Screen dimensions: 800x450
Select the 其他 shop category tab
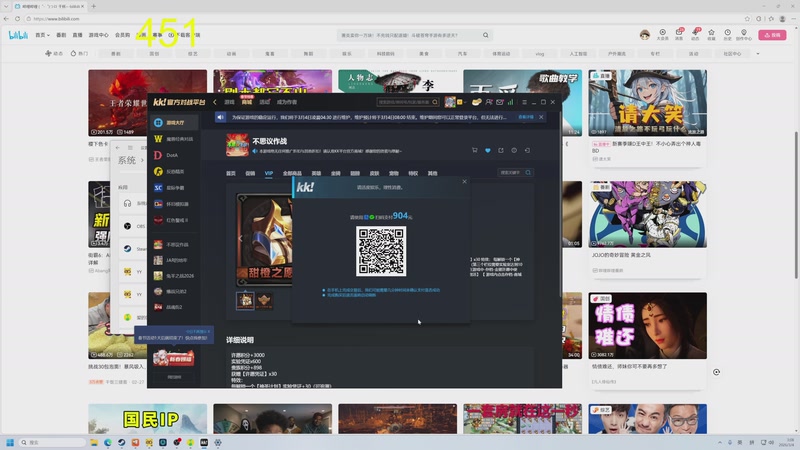(433, 173)
